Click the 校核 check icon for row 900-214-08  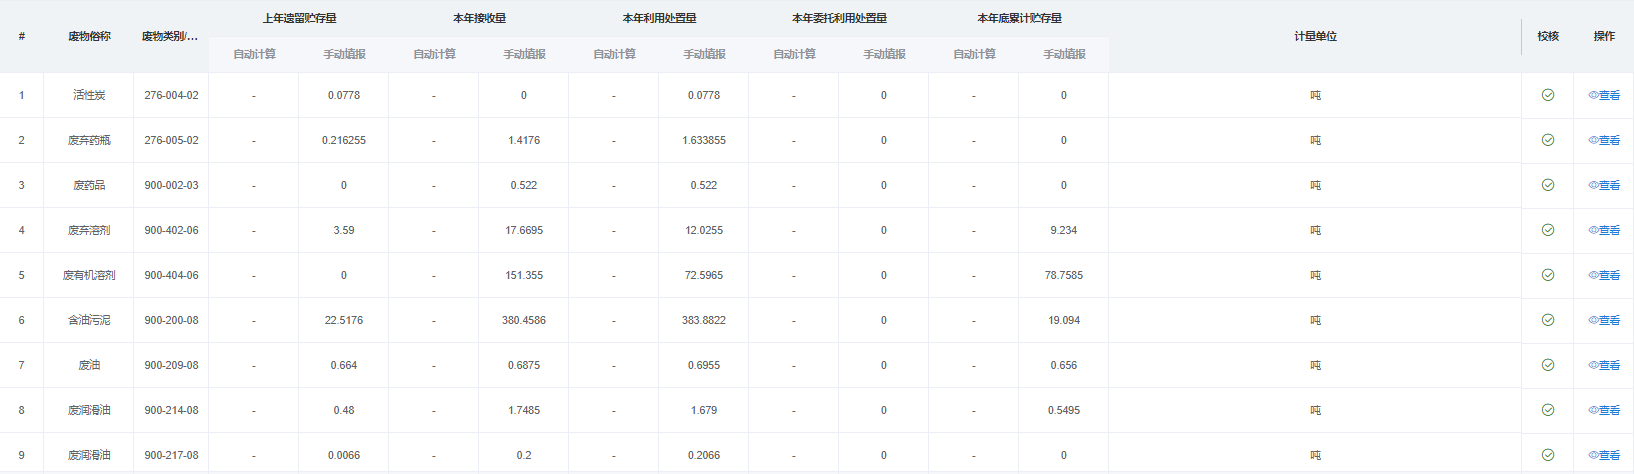pos(1547,410)
